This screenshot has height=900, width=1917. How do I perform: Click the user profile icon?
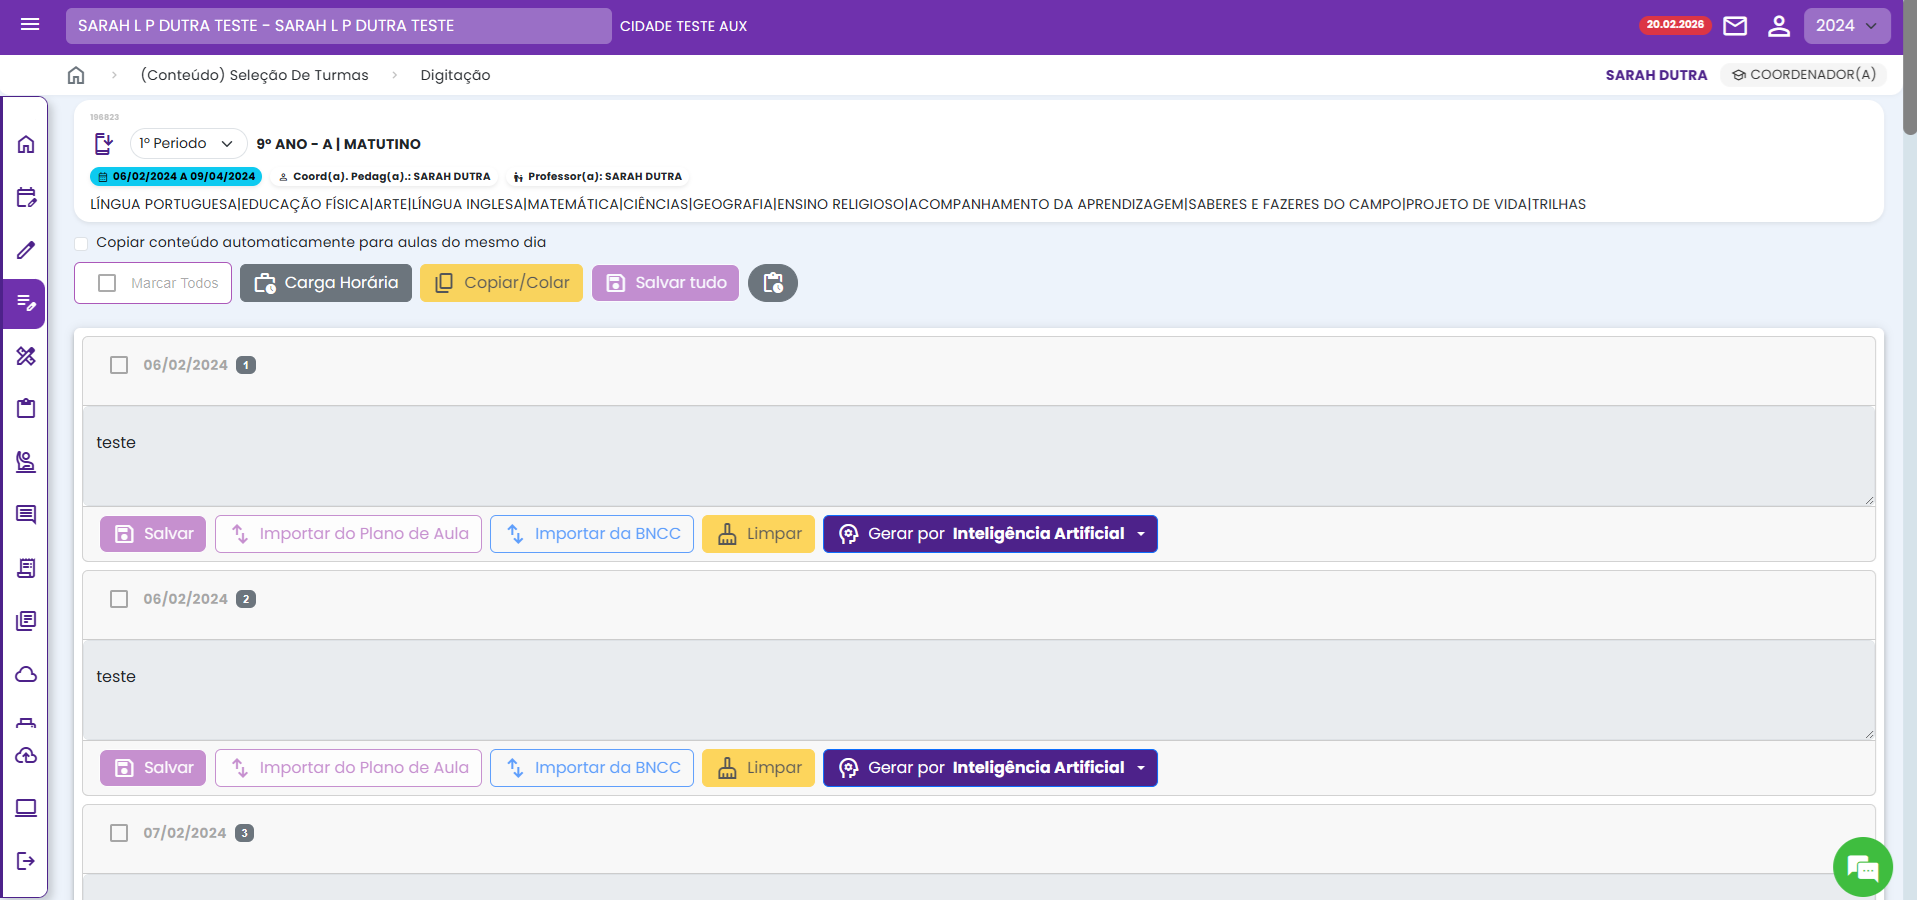point(1778,26)
